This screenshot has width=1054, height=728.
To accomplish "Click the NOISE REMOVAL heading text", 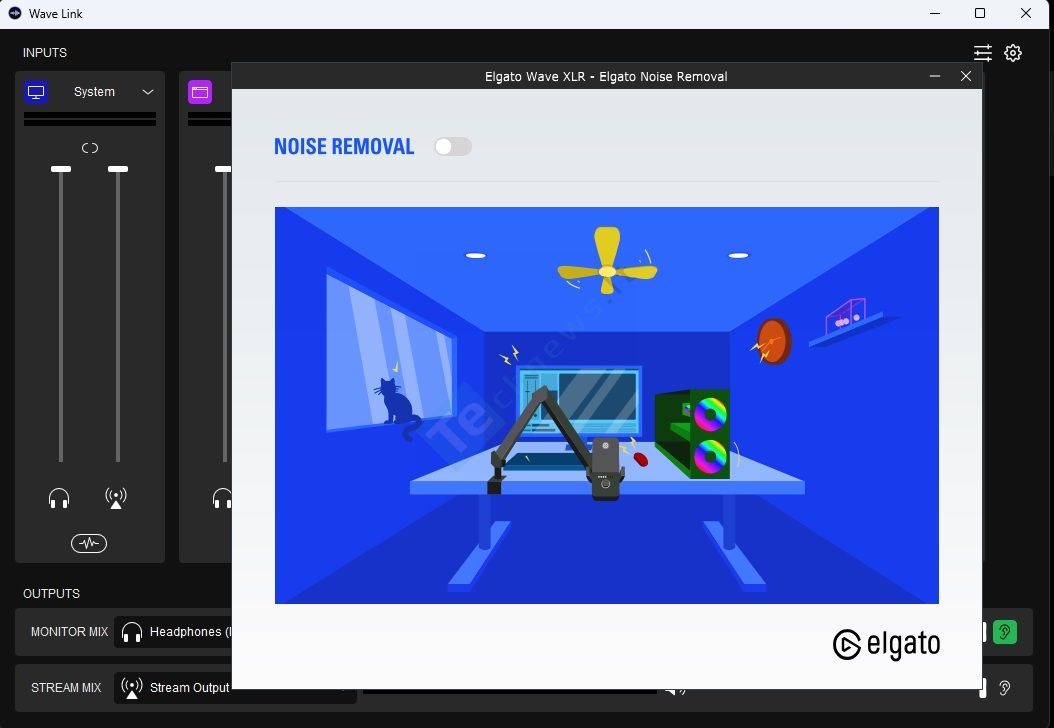I will coord(344,147).
